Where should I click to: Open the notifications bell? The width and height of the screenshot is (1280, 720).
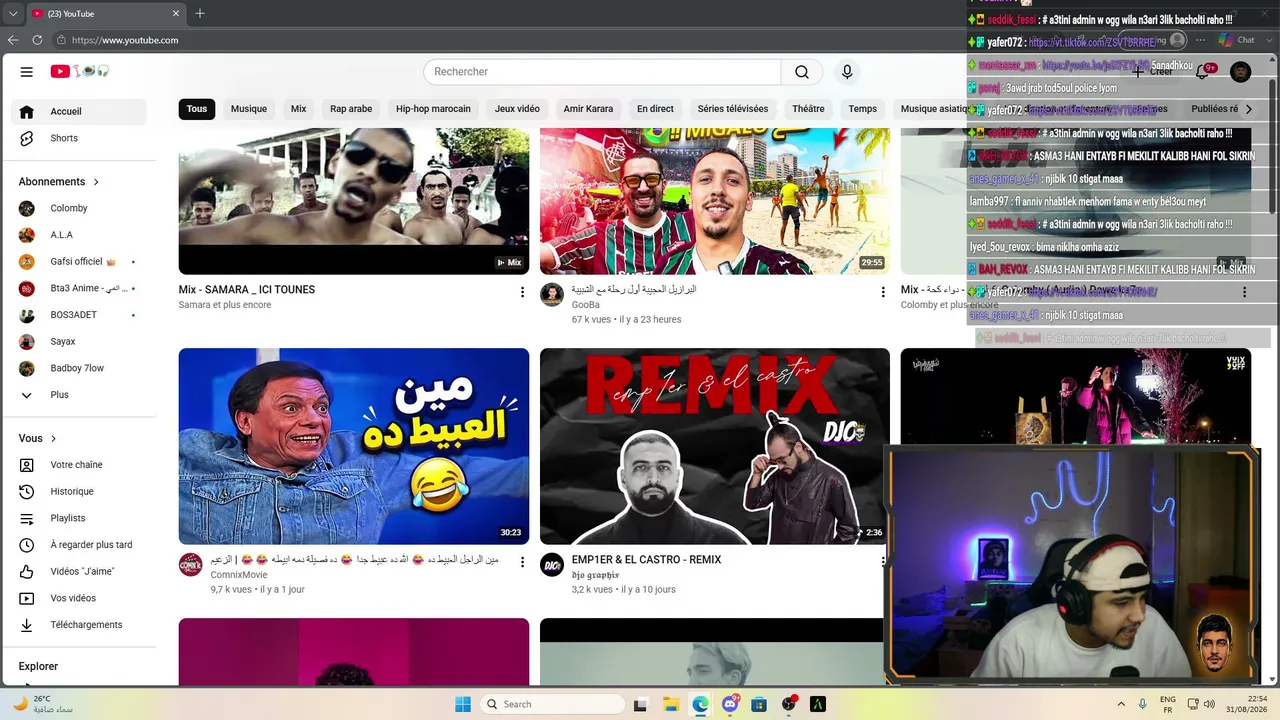(1203, 72)
